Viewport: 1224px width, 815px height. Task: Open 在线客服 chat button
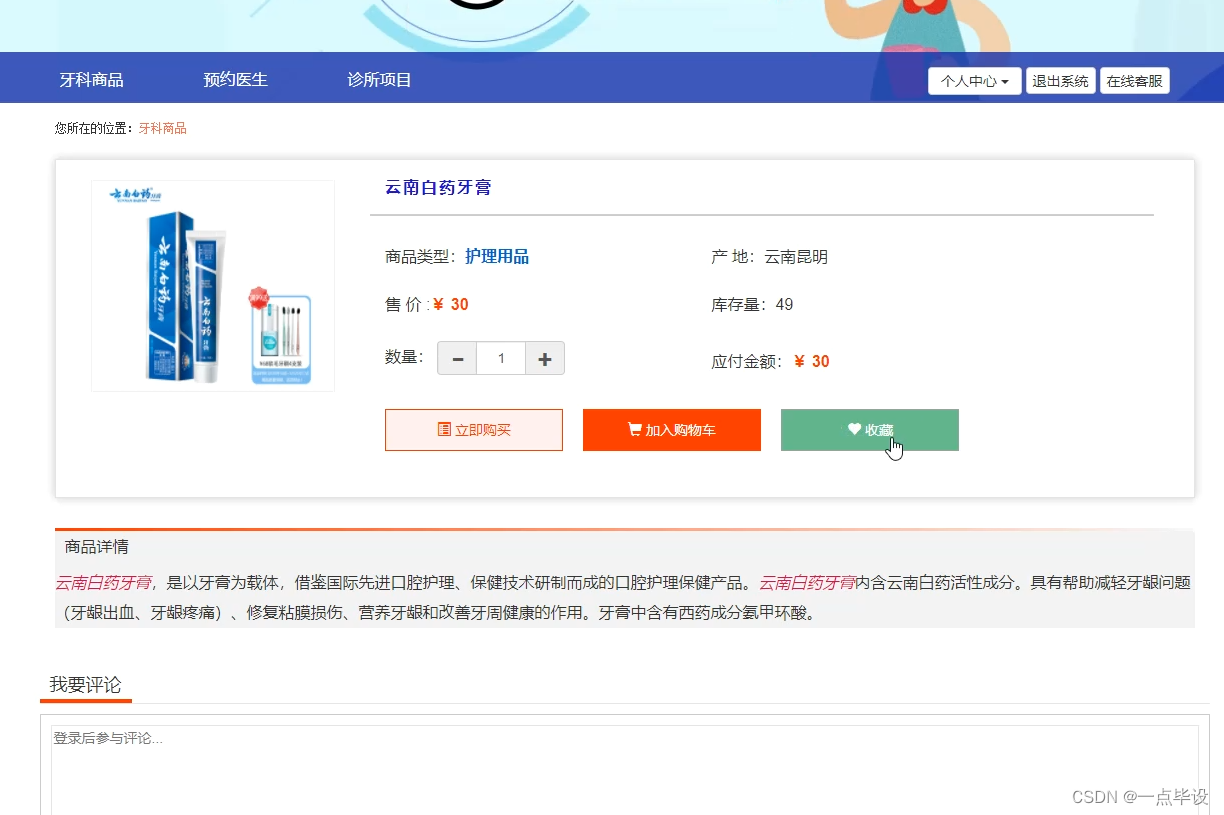[x=1134, y=81]
